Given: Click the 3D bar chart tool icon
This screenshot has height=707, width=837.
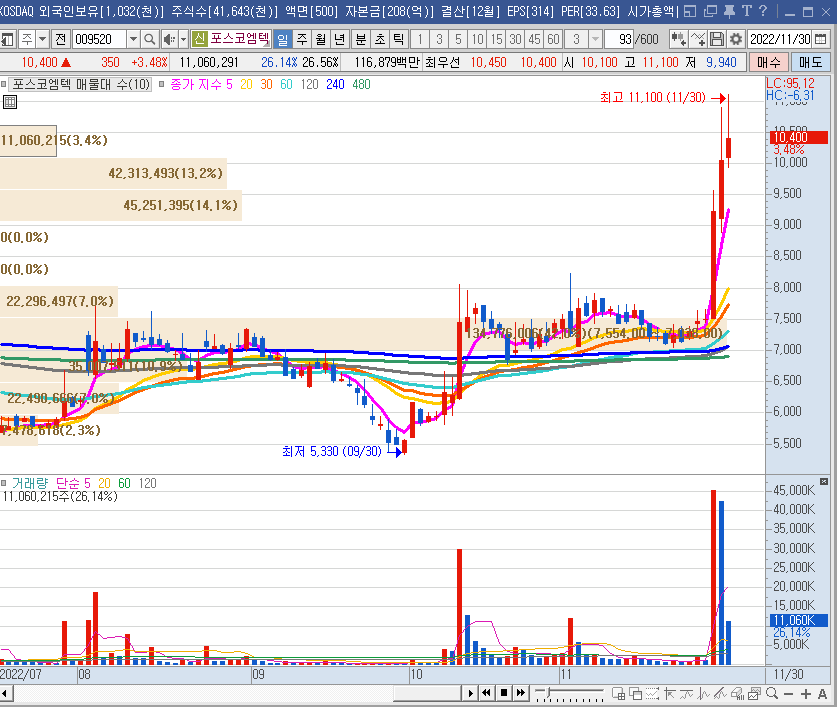Looking at the screenshot, I should click(737, 693).
